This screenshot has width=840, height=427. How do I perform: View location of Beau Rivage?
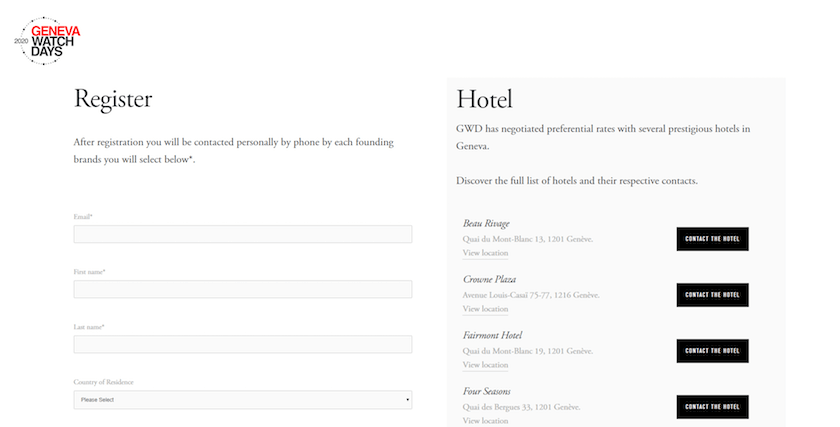click(x=485, y=253)
